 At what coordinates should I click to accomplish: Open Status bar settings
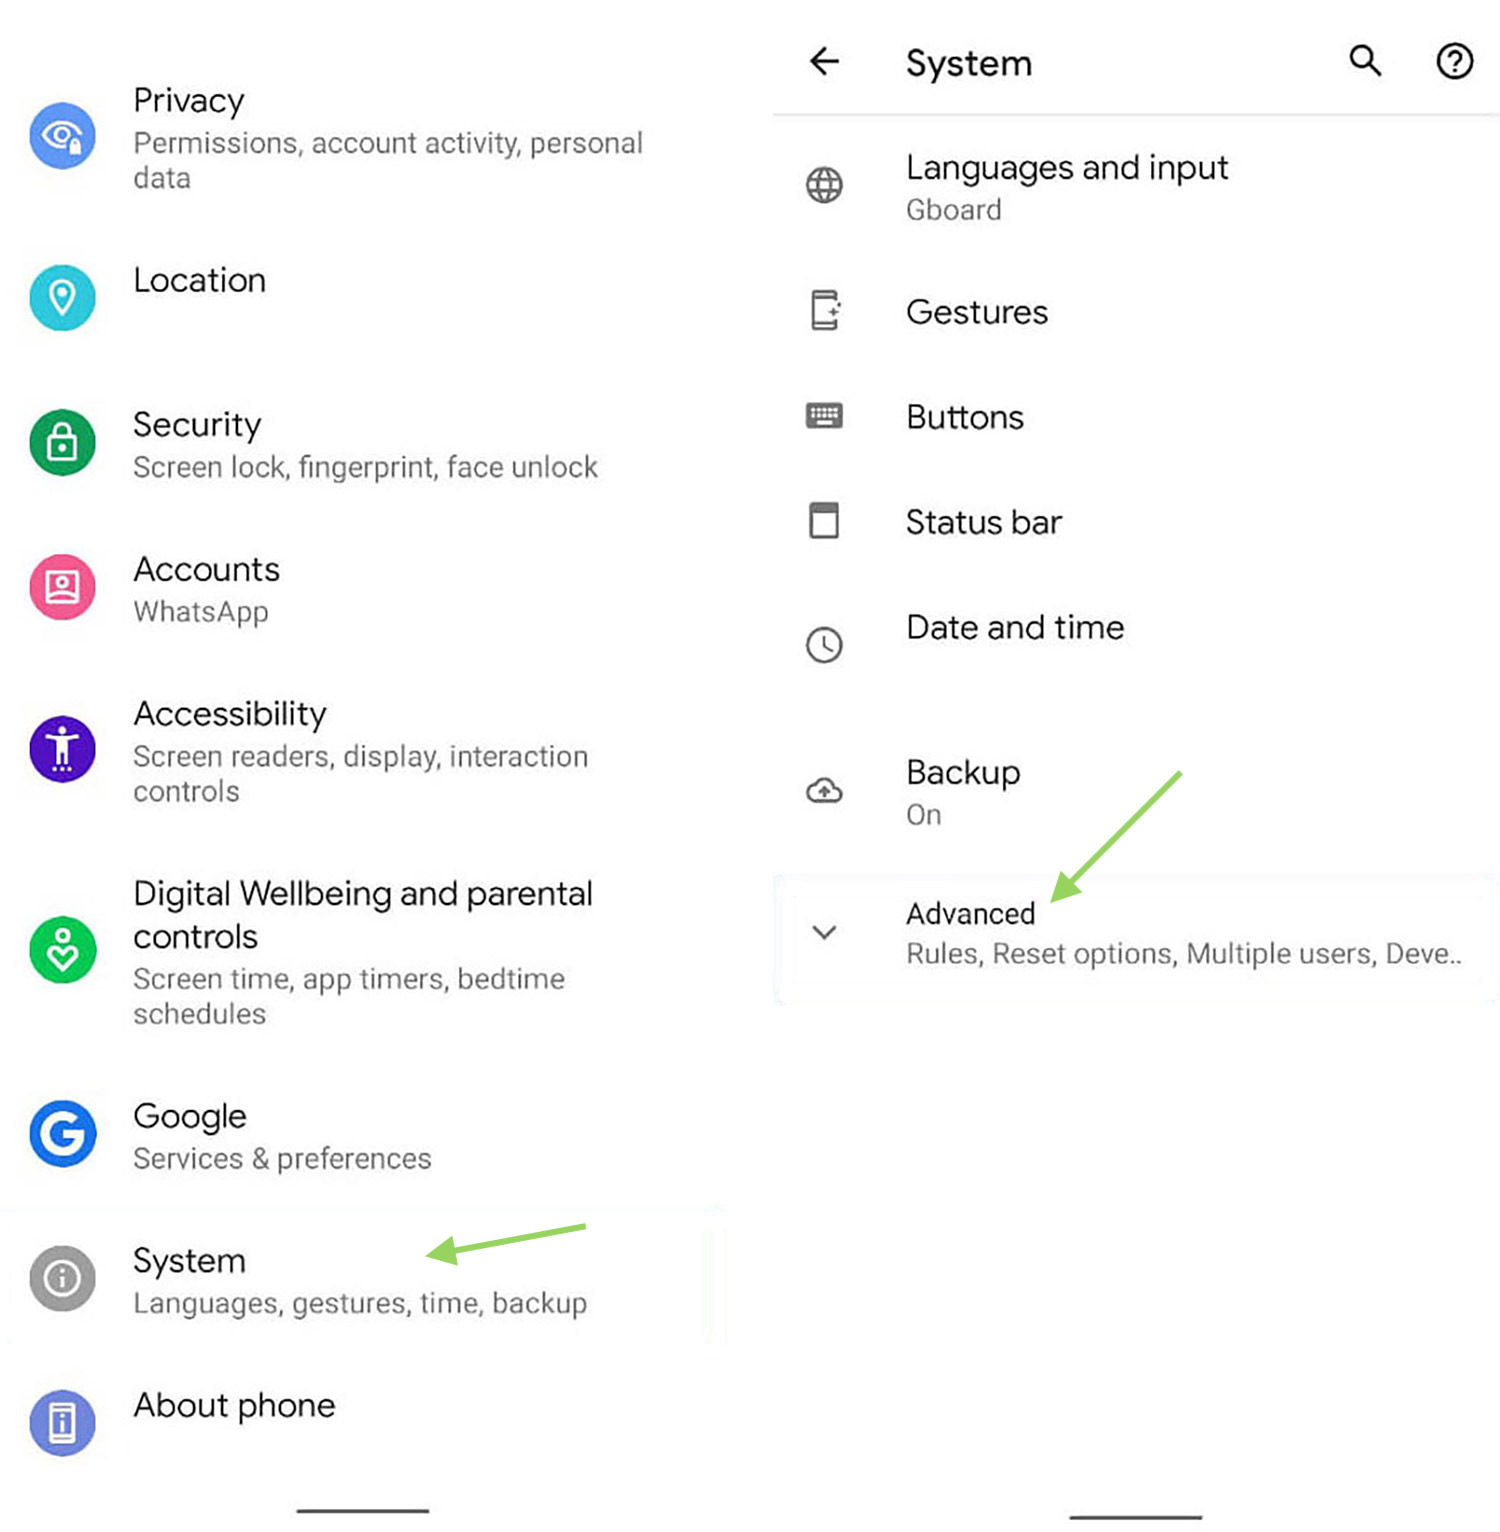pos(1136,521)
